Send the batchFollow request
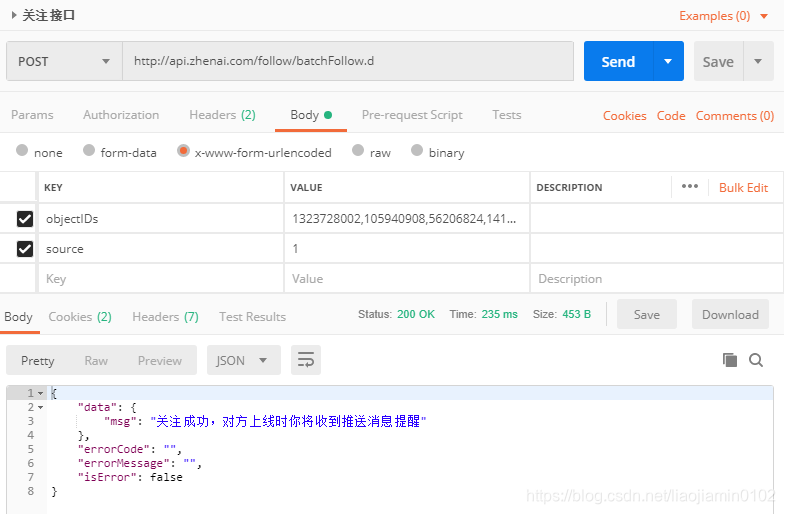Image resolution: width=785 pixels, height=514 pixels. pos(618,61)
